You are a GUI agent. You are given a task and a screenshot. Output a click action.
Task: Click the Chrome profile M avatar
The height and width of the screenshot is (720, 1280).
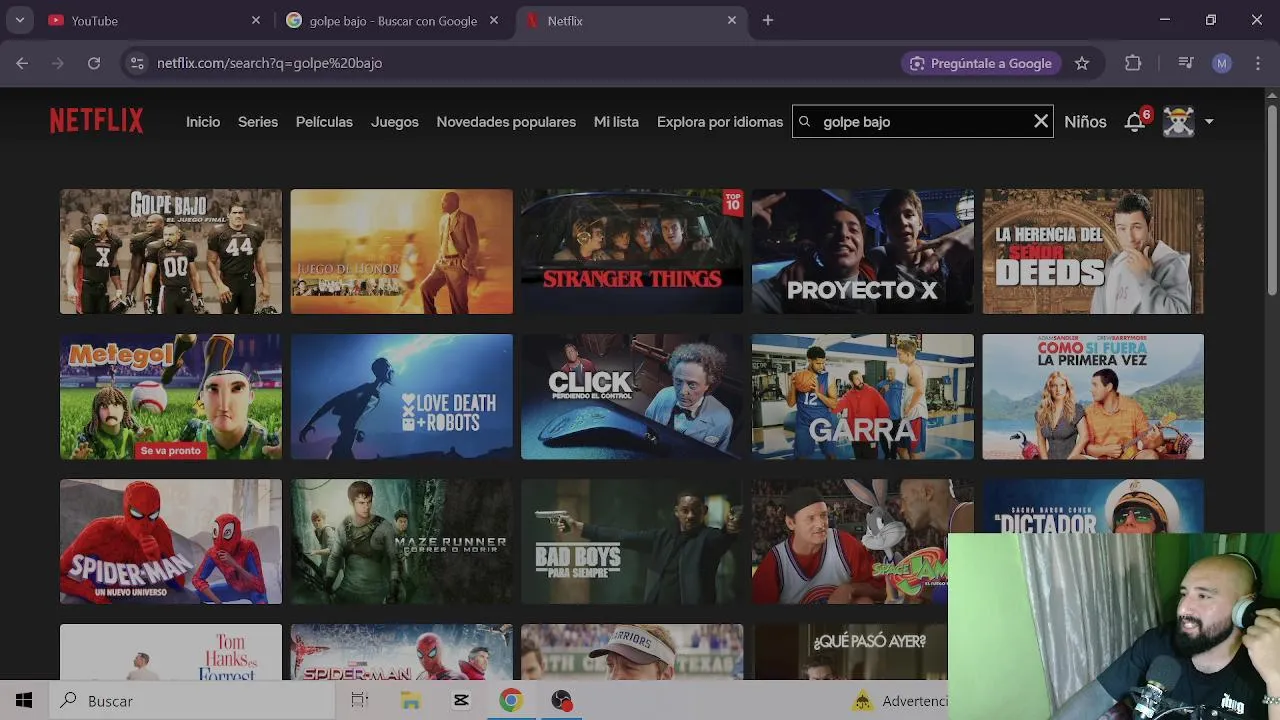click(1221, 63)
